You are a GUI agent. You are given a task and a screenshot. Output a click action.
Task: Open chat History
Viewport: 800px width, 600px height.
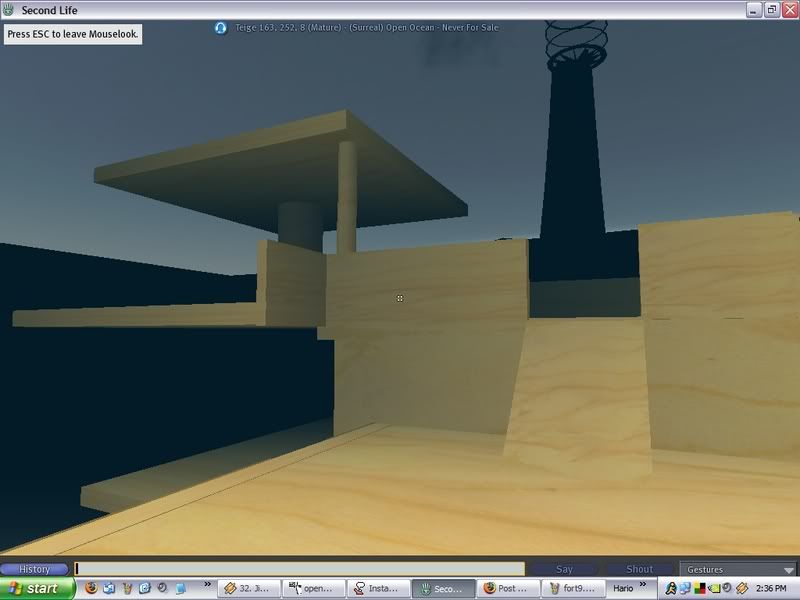click(x=35, y=570)
